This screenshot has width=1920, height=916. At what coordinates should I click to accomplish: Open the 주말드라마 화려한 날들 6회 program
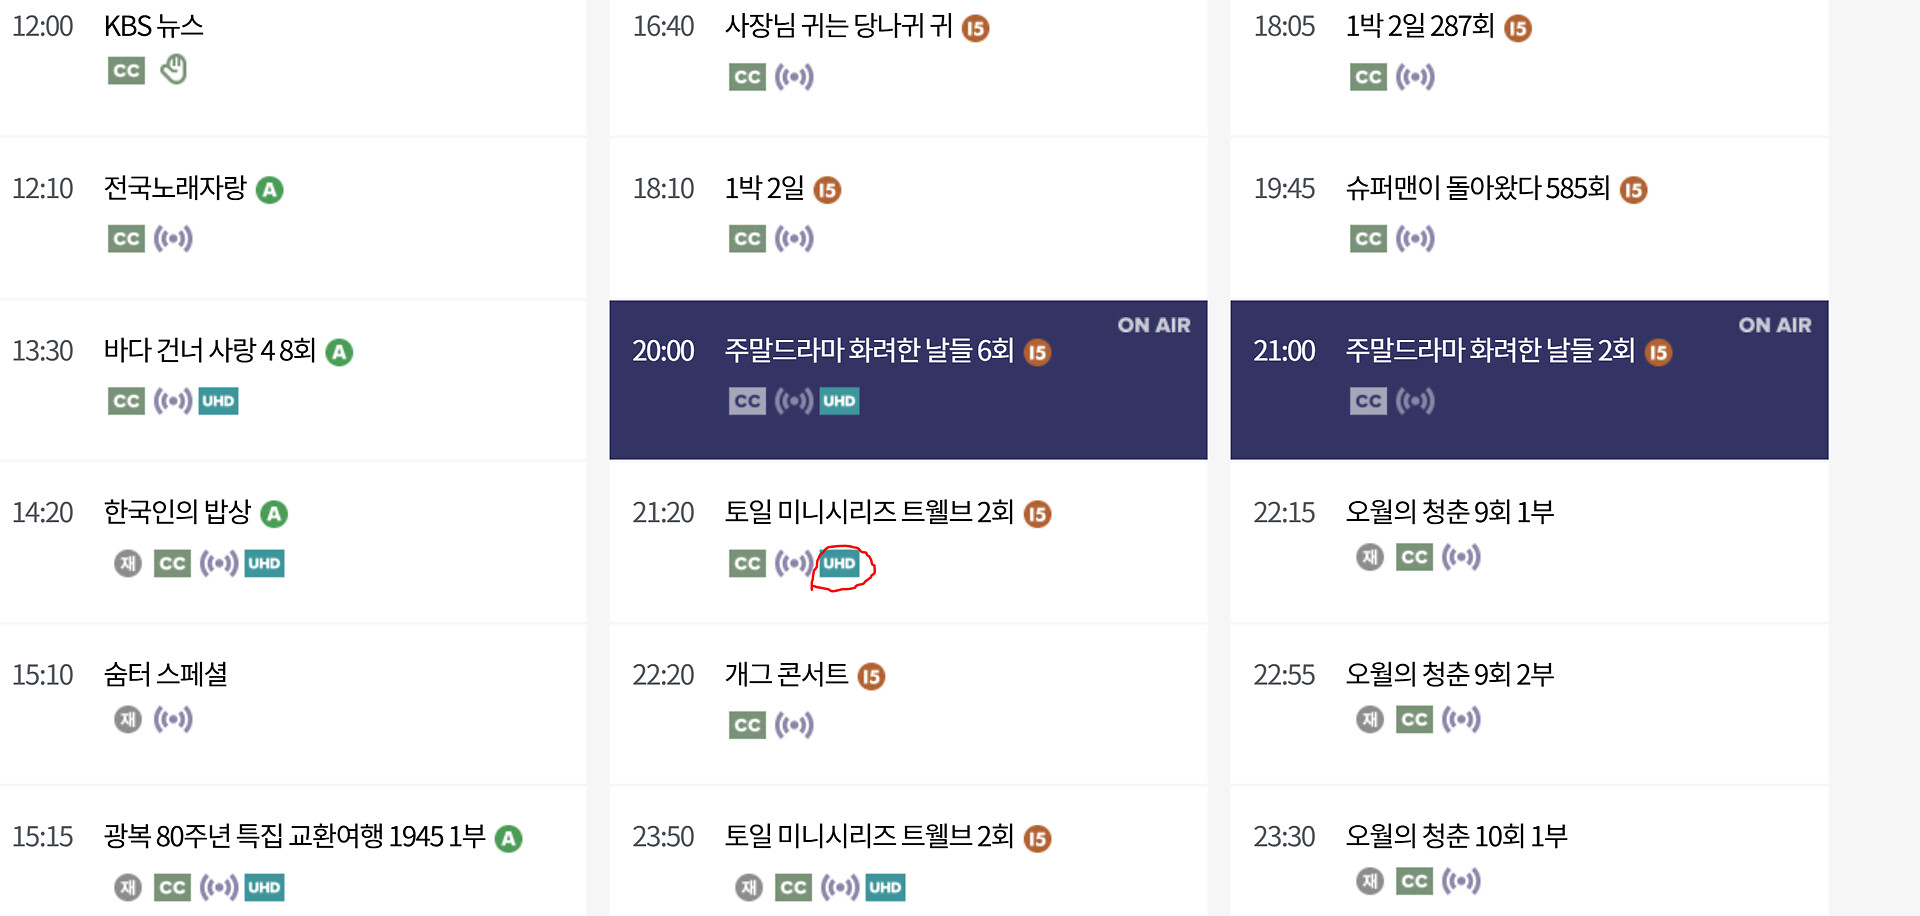(869, 351)
